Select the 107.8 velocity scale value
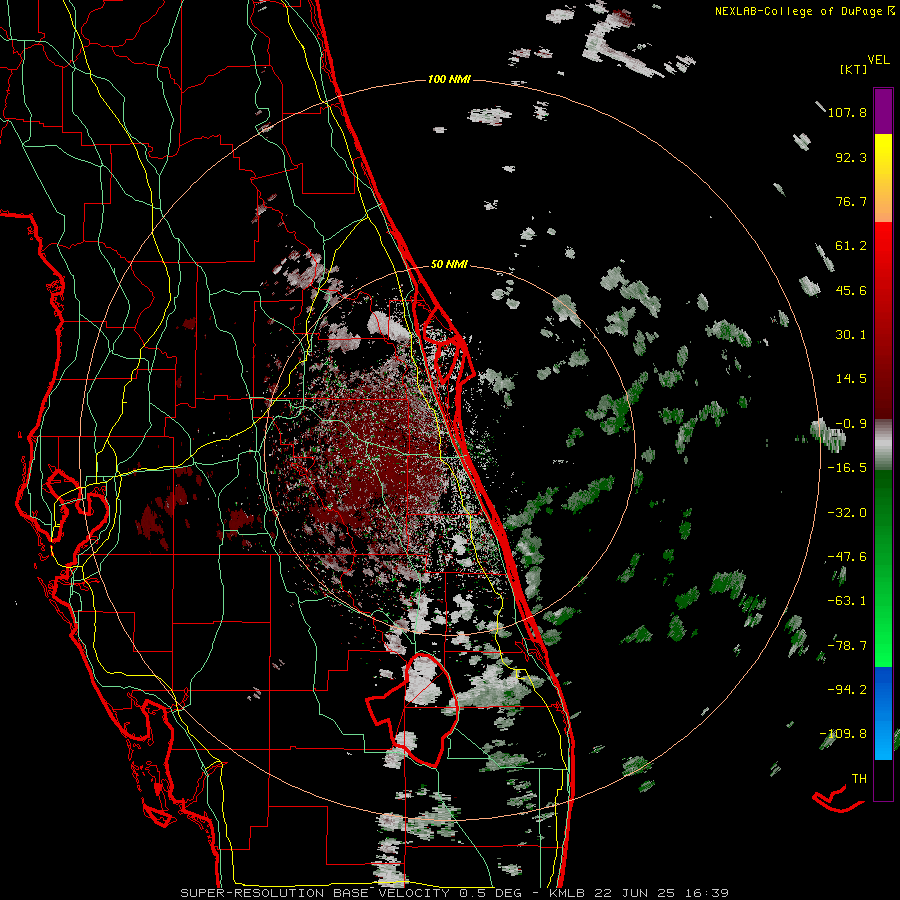The image size is (900, 900). click(x=847, y=112)
